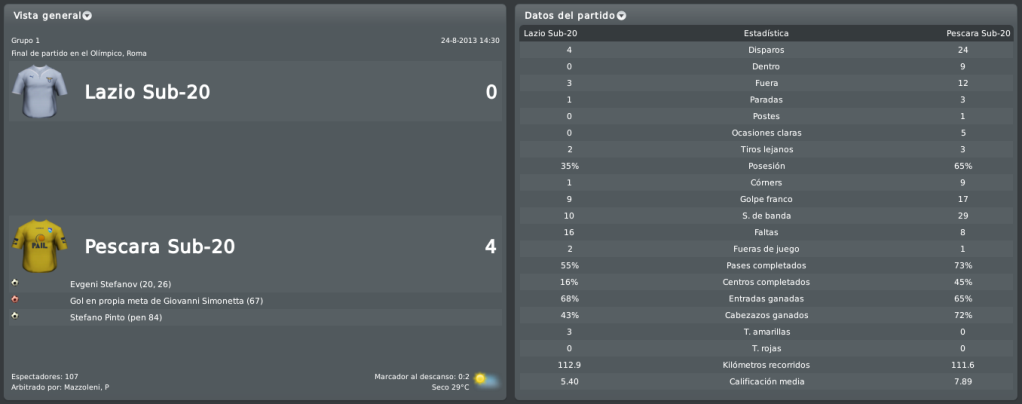Image resolution: width=1022 pixels, height=404 pixels.
Task: Select Stefano Pinto (pen 84) entry
Action: [x=116, y=318]
